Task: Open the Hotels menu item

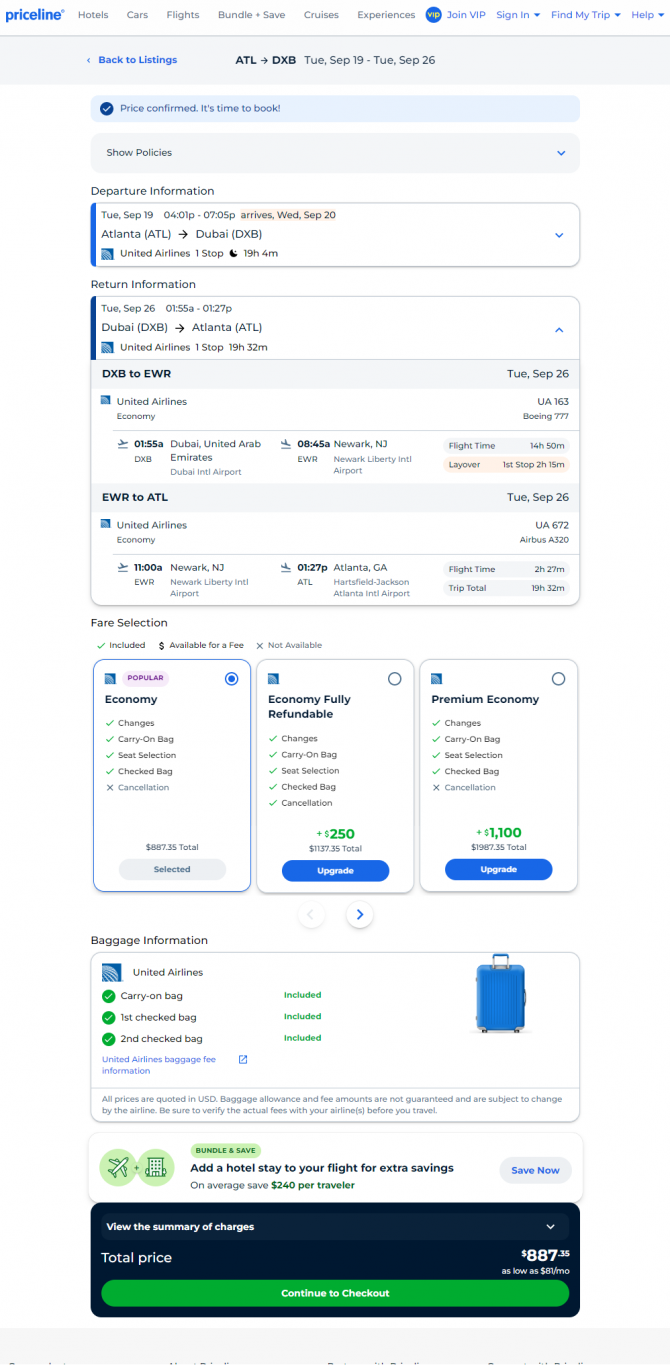Action: tap(93, 15)
